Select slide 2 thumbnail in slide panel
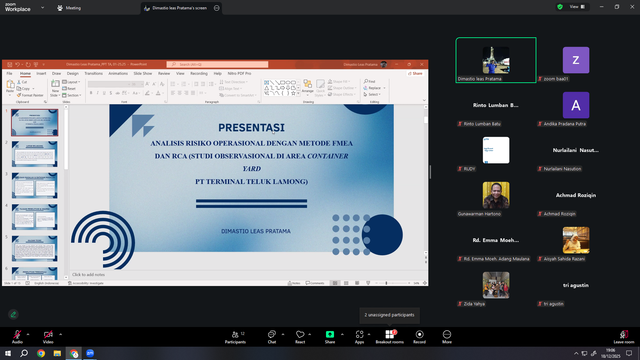 coord(35,154)
